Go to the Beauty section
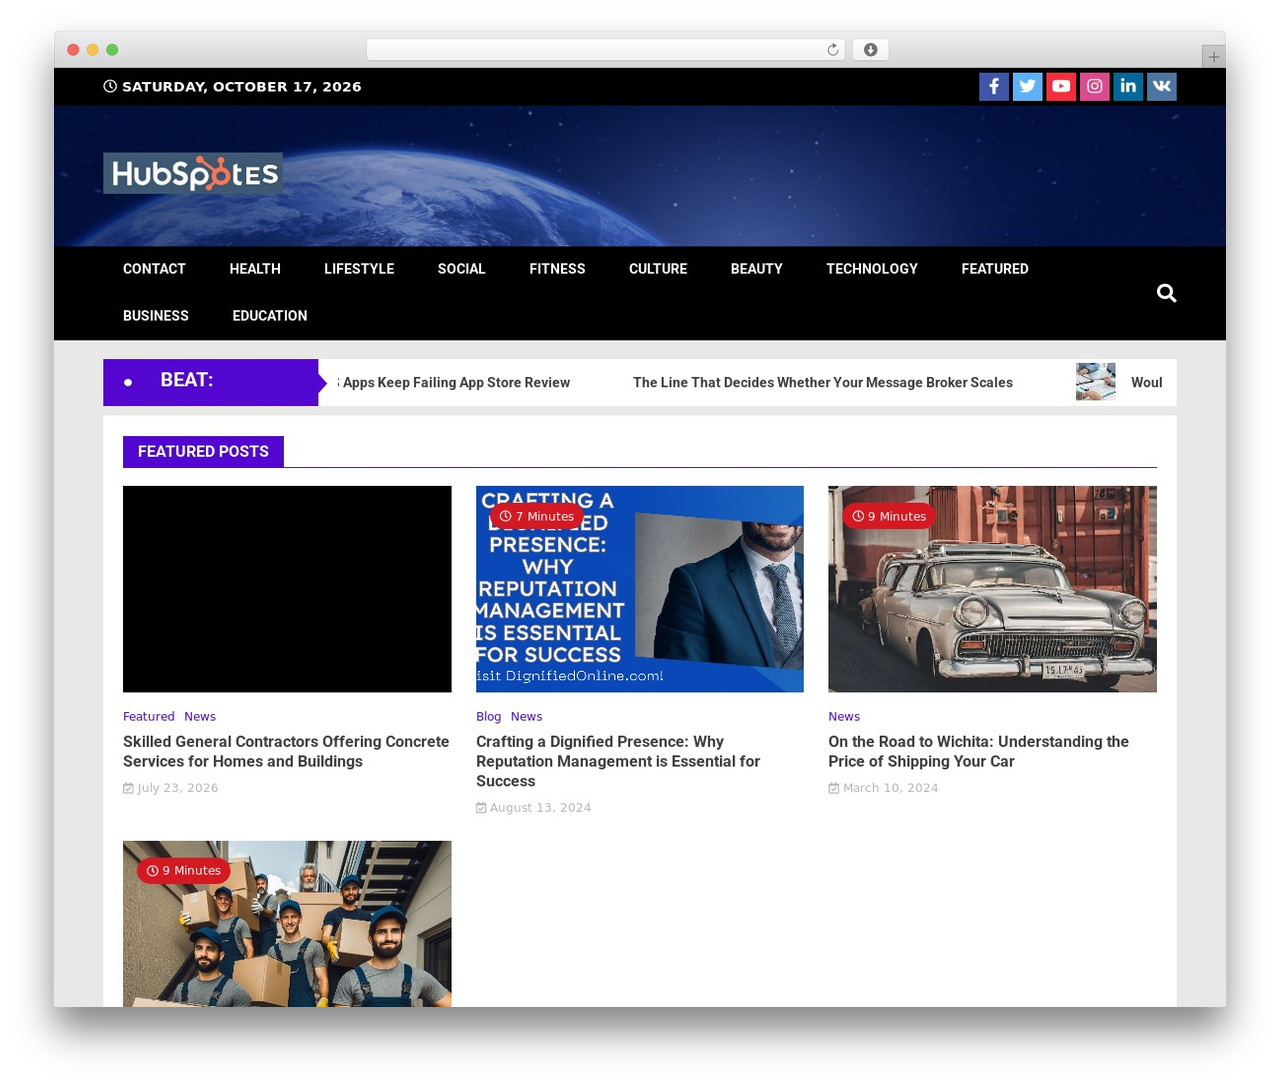 [x=757, y=269]
